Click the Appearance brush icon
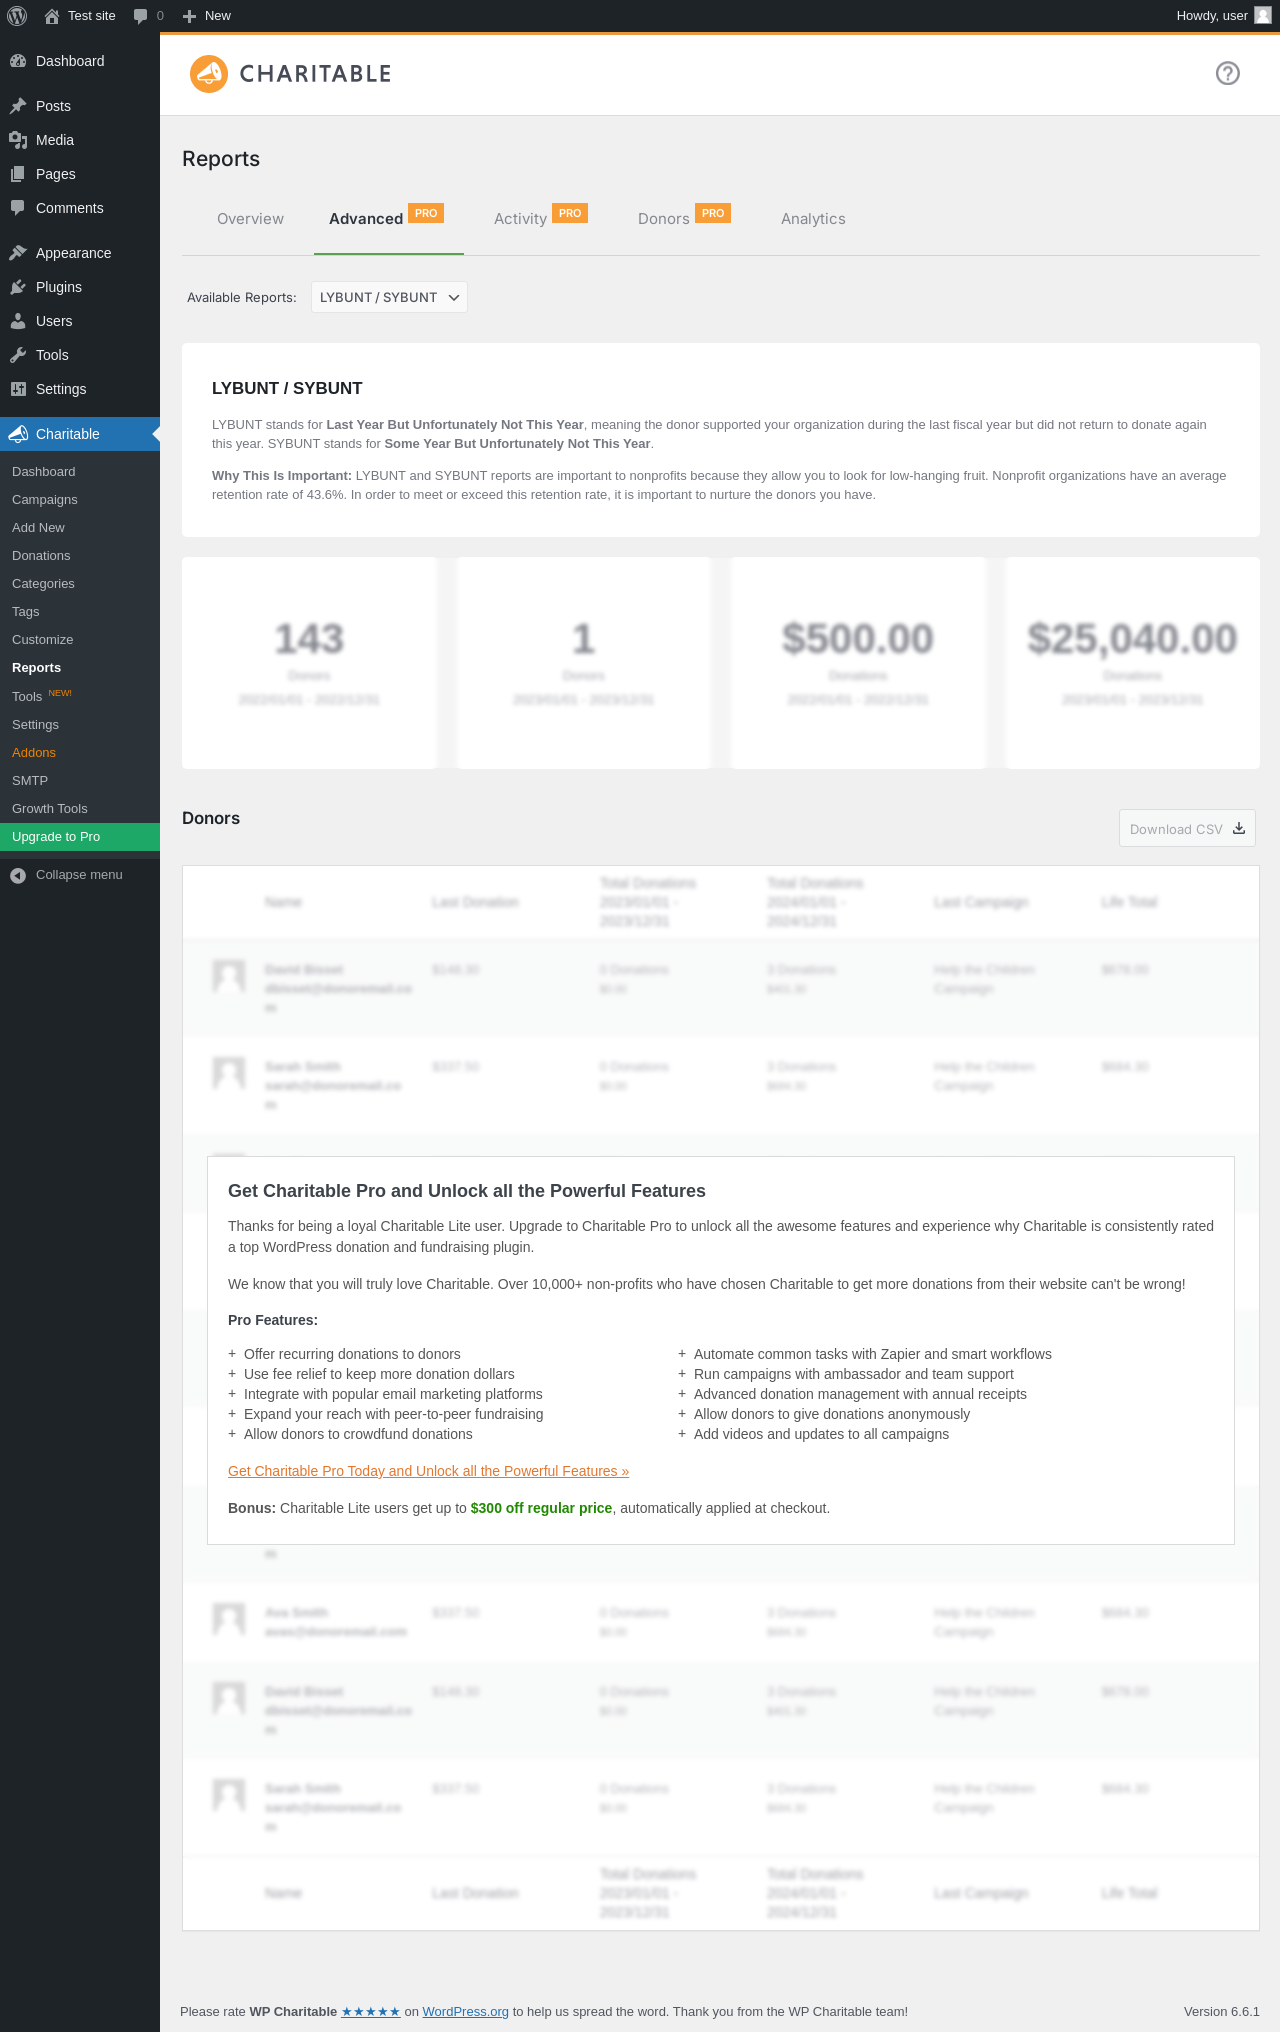1280x2032 pixels. pos(18,253)
